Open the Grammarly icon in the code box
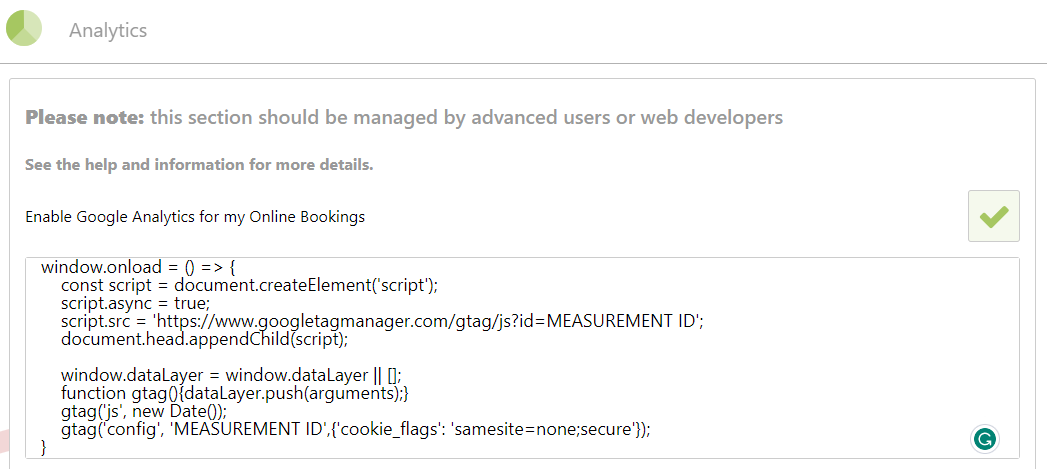Image resolution: width=1047 pixels, height=469 pixels. [985, 439]
